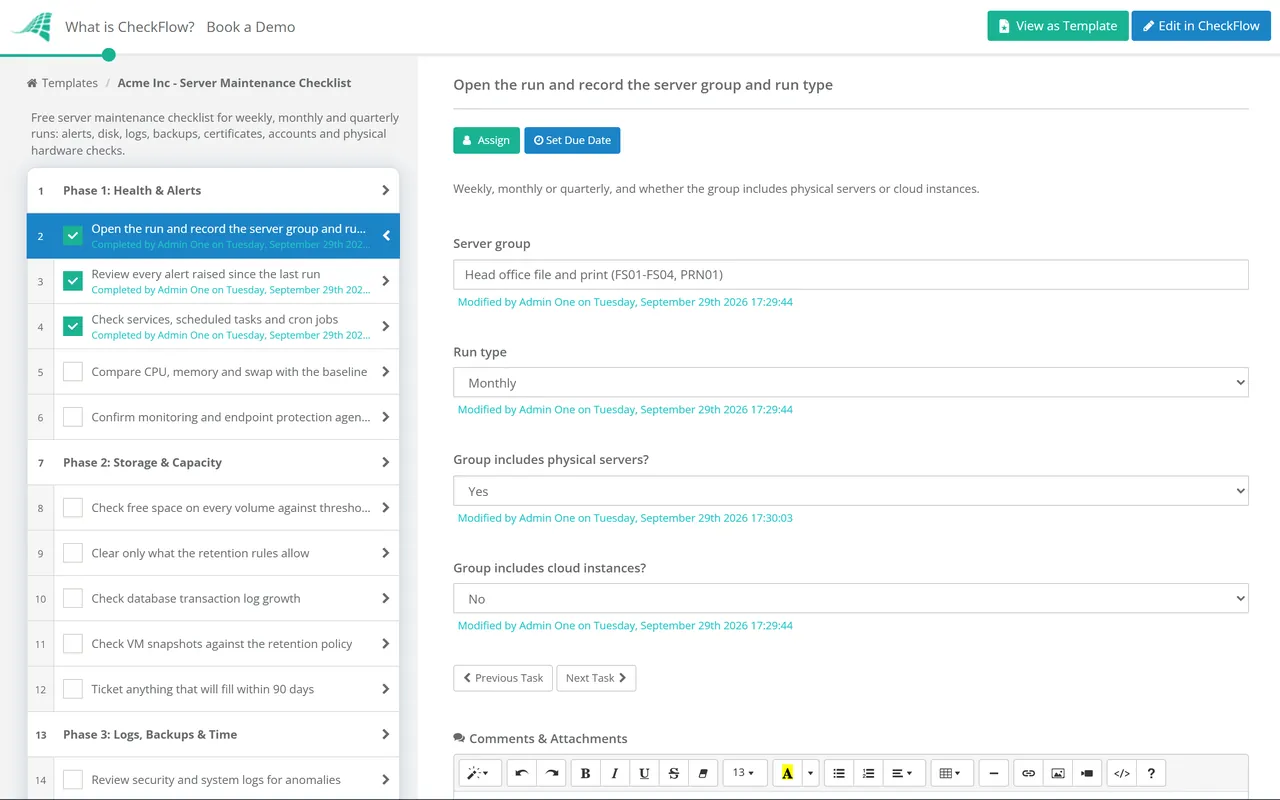Toggle italic formatting in comments

tap(615, 773)
